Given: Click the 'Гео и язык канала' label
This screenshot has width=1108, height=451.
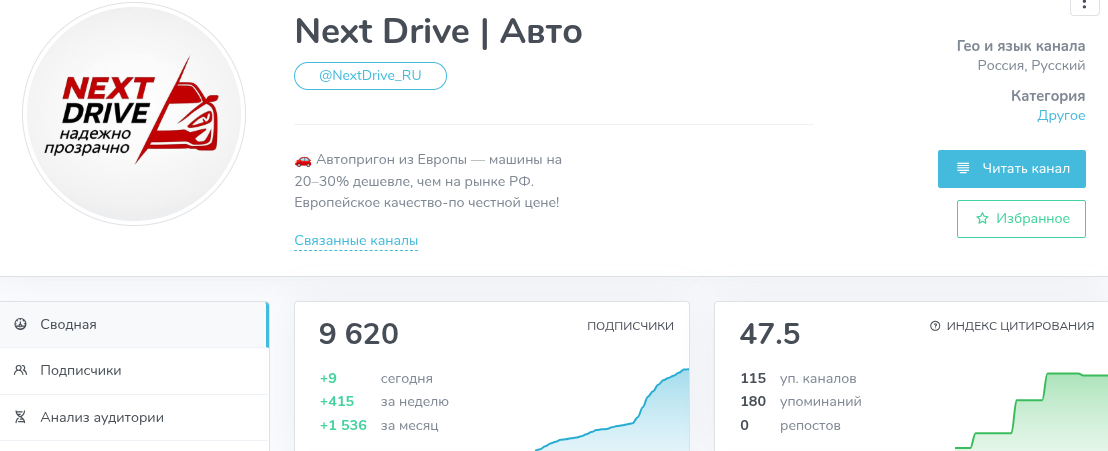Looking at the screenshot, I should point(1021,46).
